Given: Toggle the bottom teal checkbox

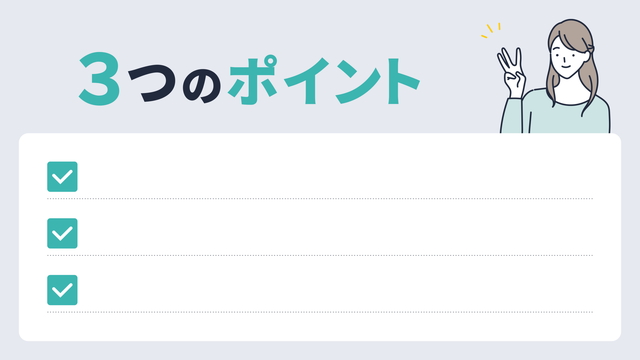Looking at the screenshot, I should 62,290.
